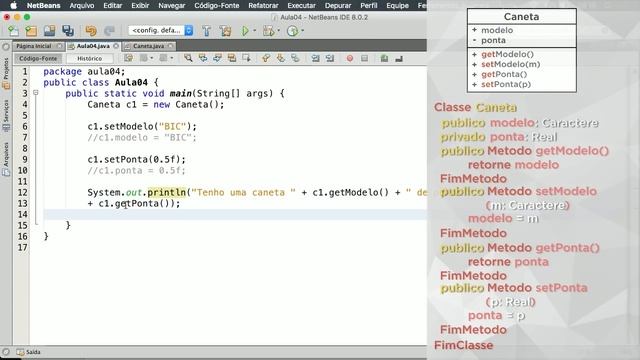
Task: Open the Navegar menu
Action: (x=171, y=5)
